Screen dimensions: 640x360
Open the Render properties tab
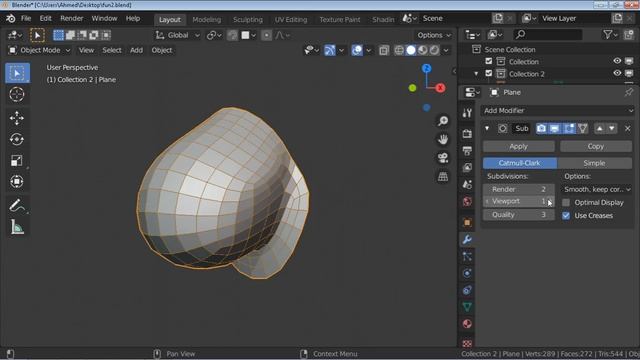pos(467,134)
